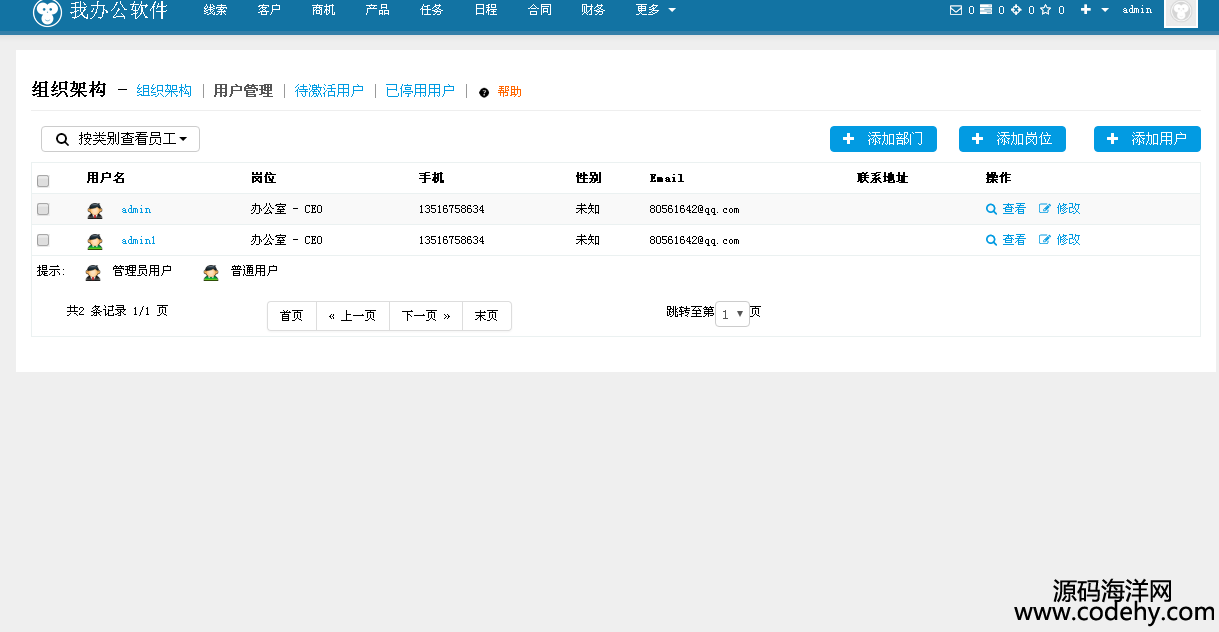Click the magnifier view icon in admin row
1219x632 pixels.
pyautogui.click(x=992, y=209)
